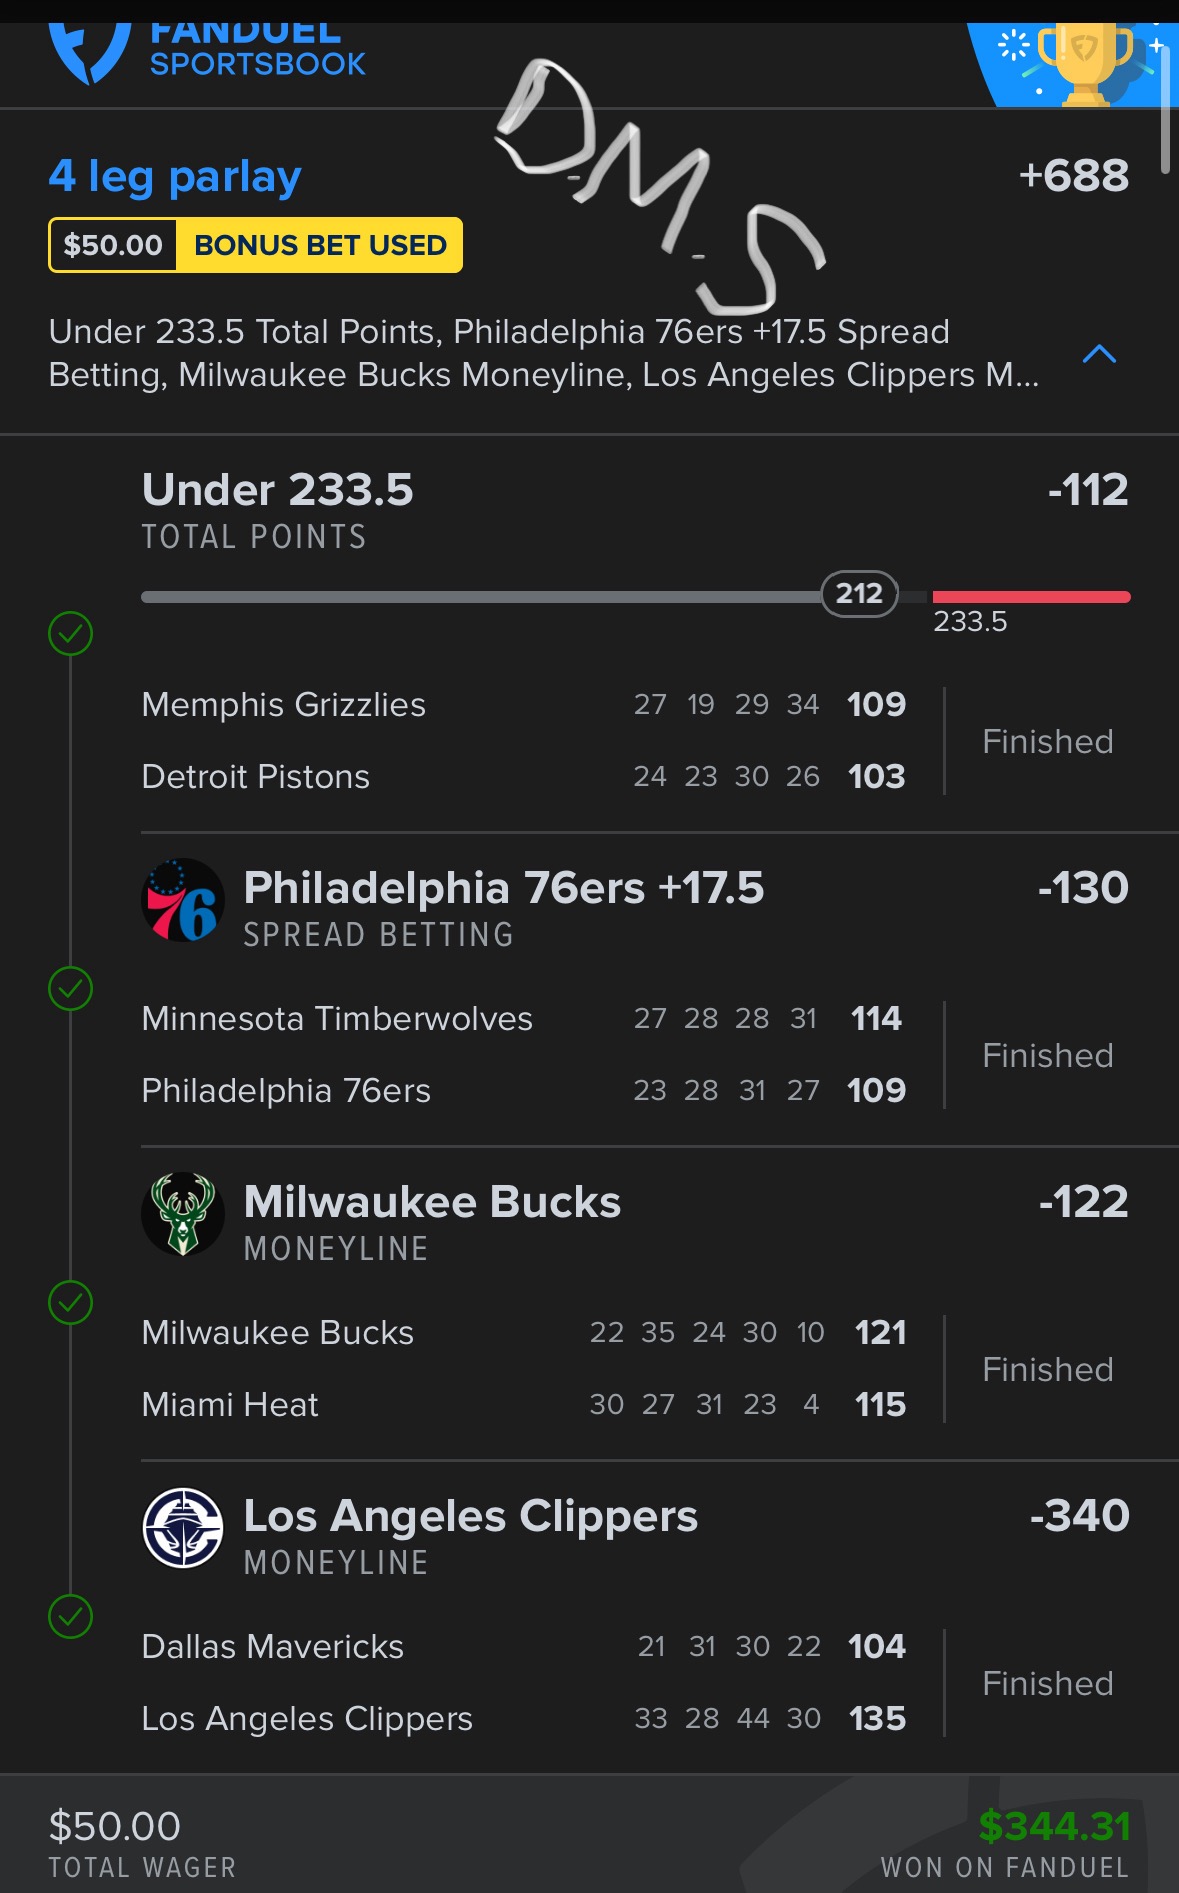Click the 212 total points progress marker
The image size is (1179, 1893).
coord(859,594)
